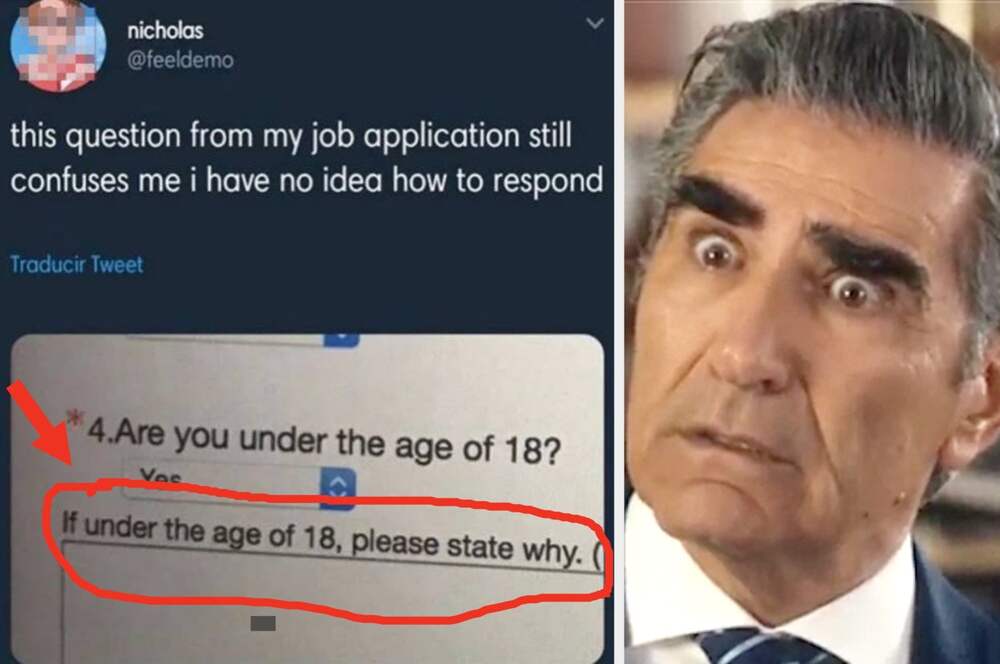
Task: Open the nicholas display name
Action: 165,30
